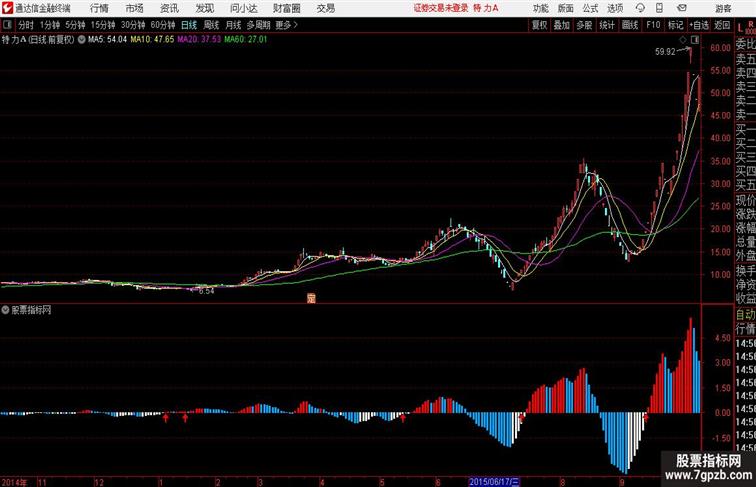Select the 周线 weekly tab
This screenshot has width=756, height=487.
pyautogui.click(x=211, y=25)
